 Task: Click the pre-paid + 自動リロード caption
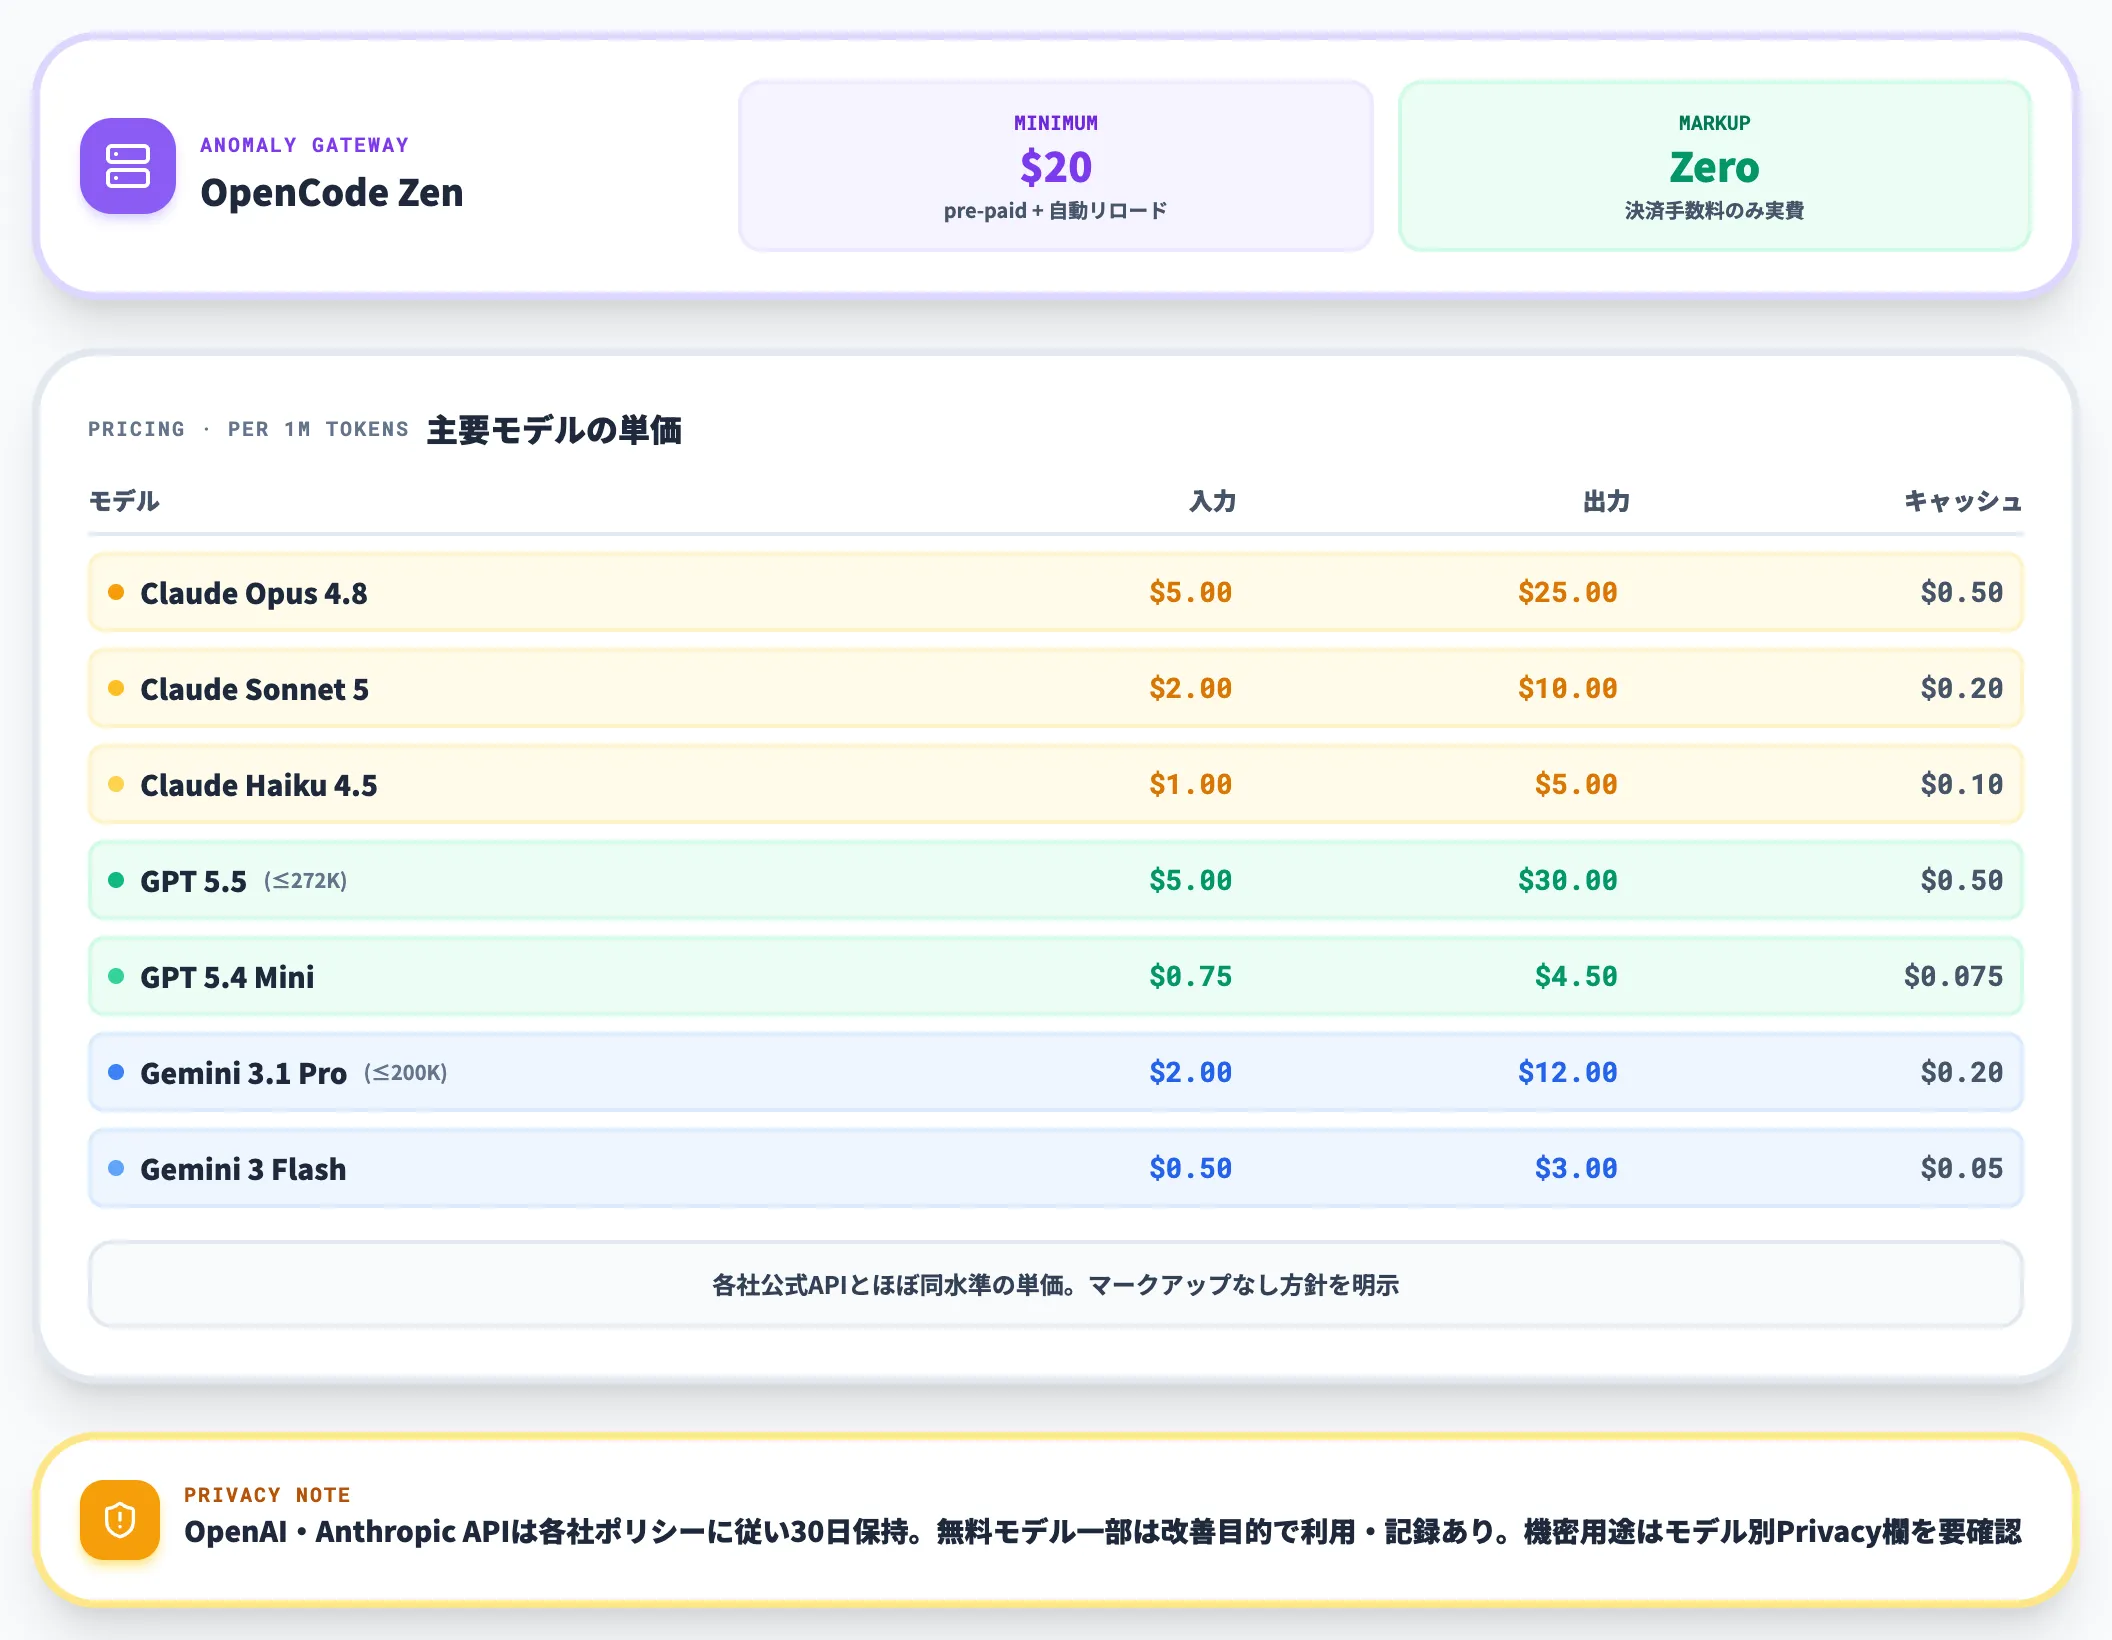click(1056, 211)
